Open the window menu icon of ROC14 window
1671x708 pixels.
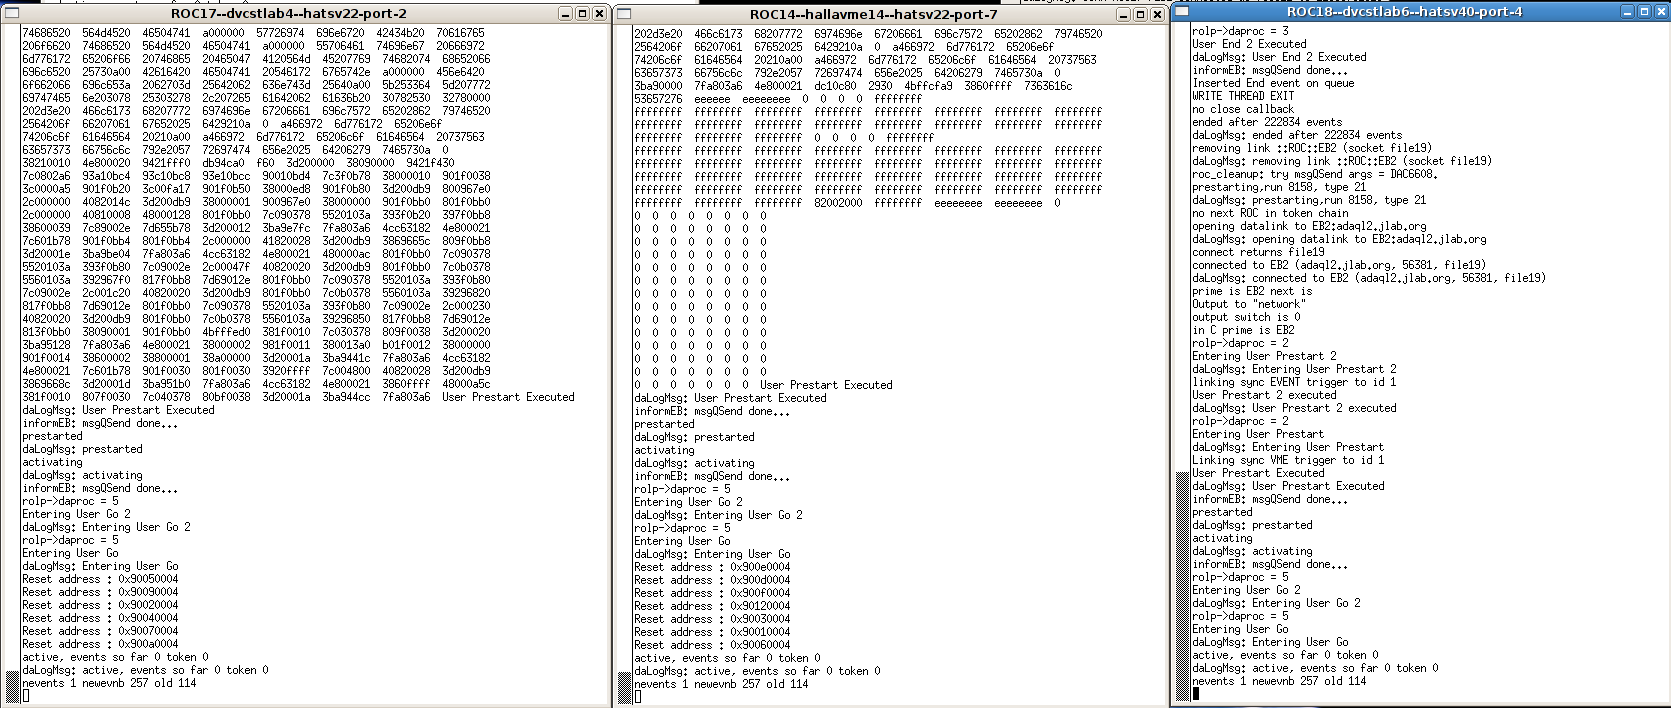[x=622, y=14]
